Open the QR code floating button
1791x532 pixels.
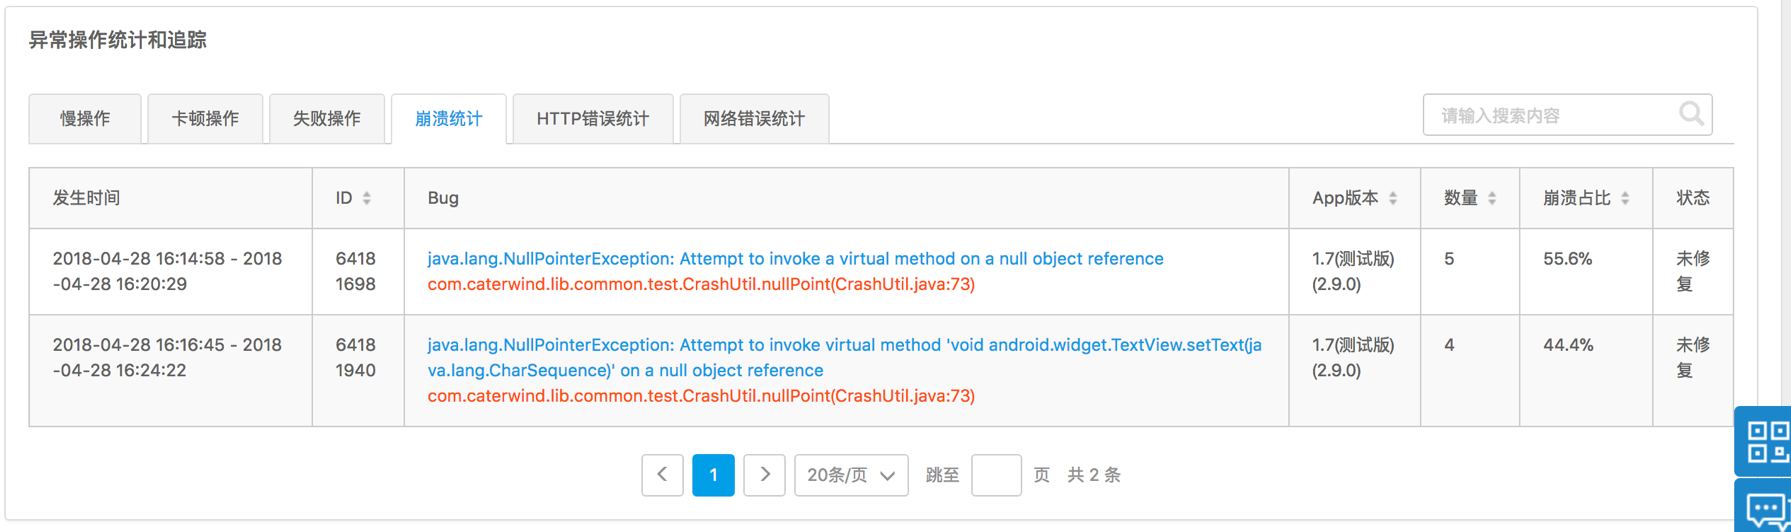click(1764, 441)
